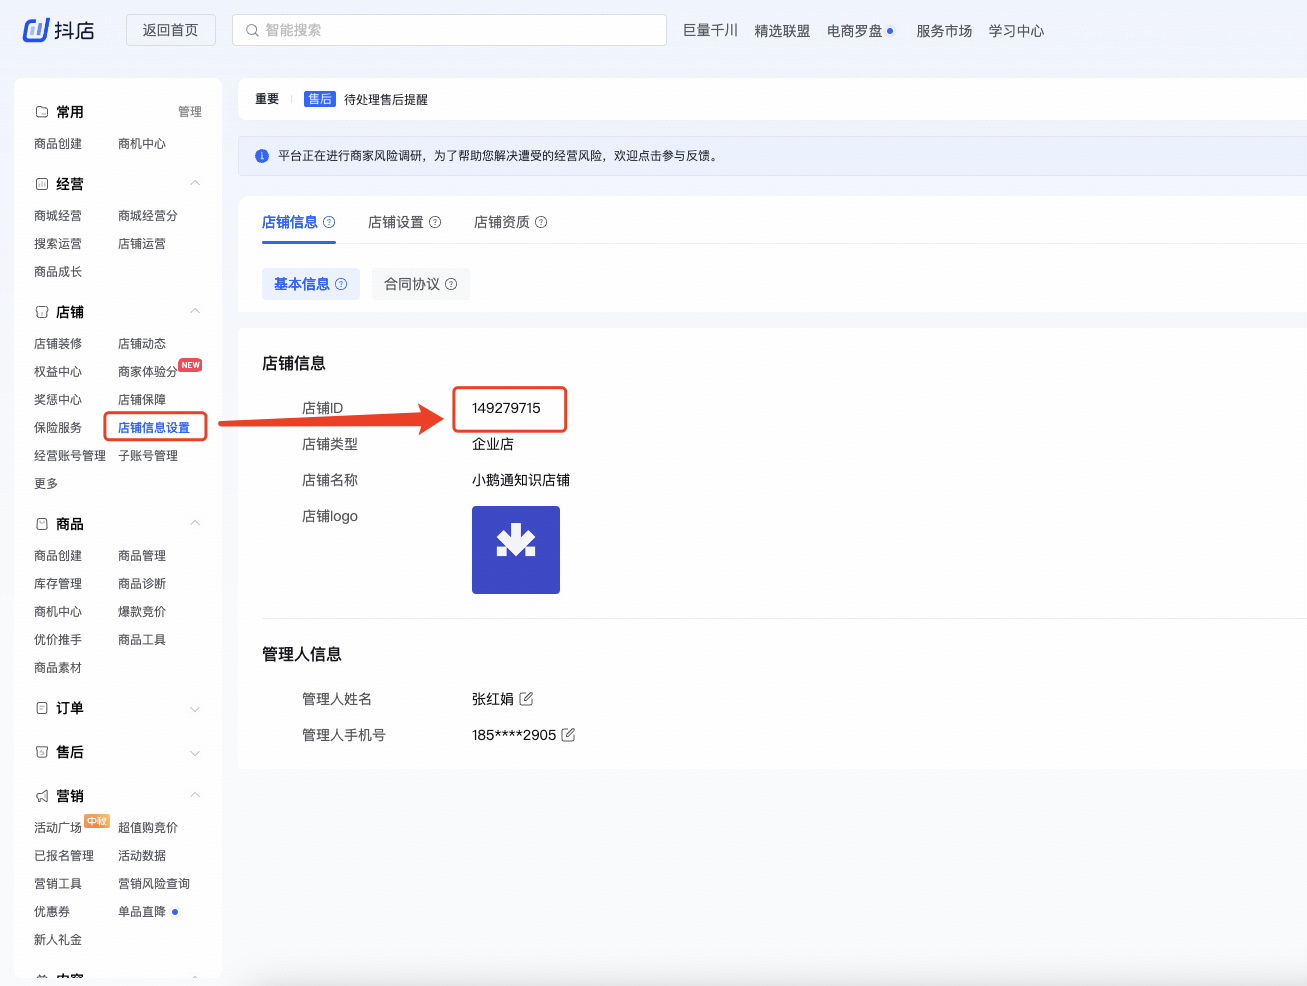Click the 店铺 section icon

[42, 312]
